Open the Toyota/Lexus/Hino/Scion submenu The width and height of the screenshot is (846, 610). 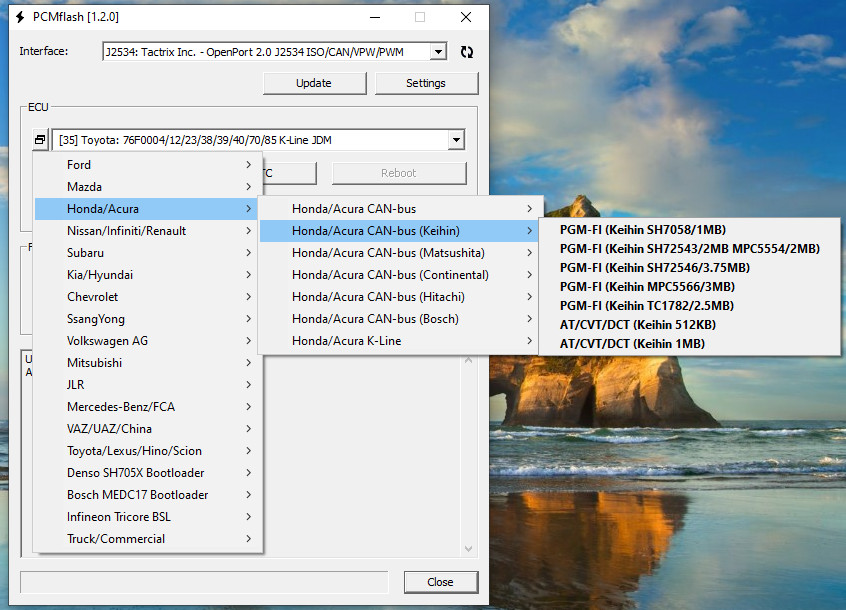[x=148, y=451]
